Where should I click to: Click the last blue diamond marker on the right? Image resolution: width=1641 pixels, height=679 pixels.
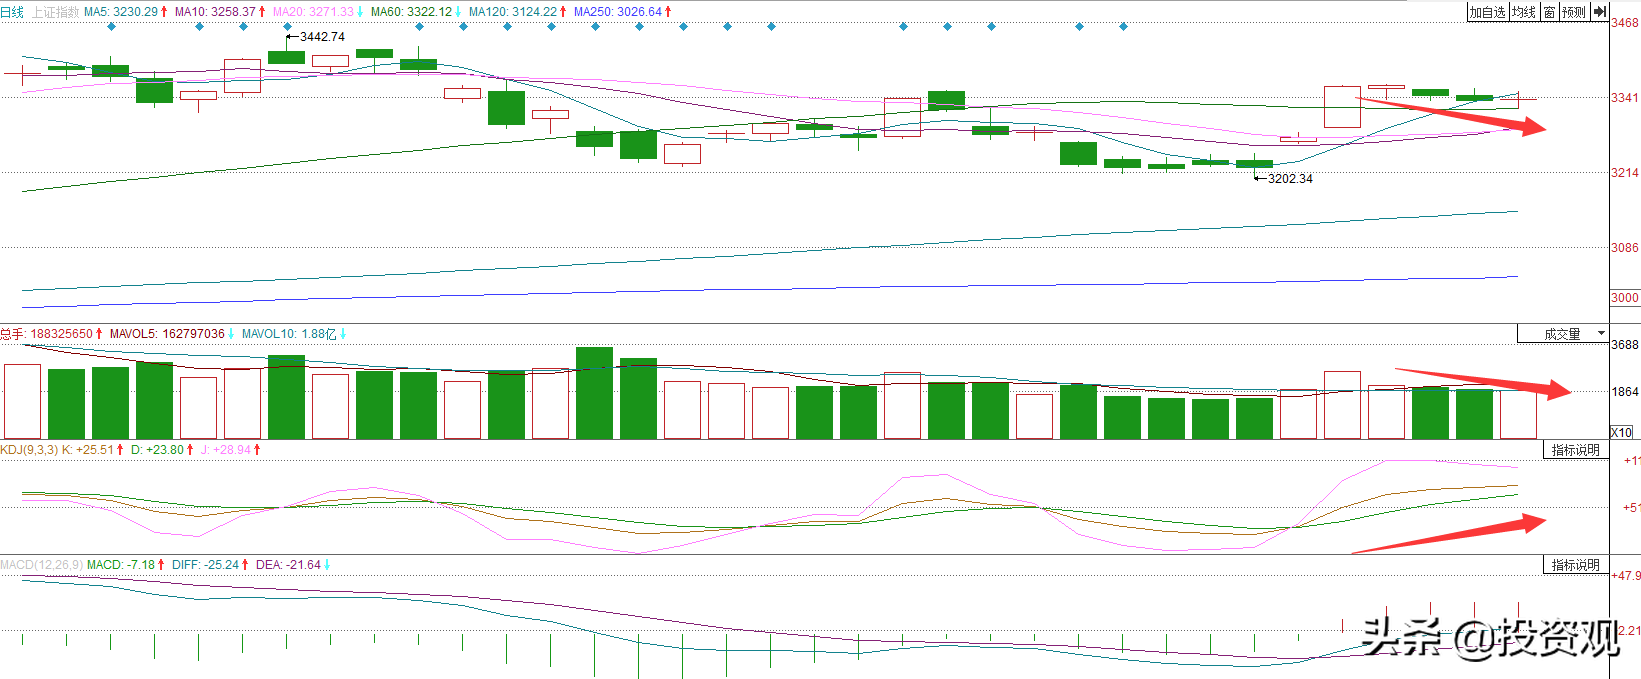[x=1123, y=27]
